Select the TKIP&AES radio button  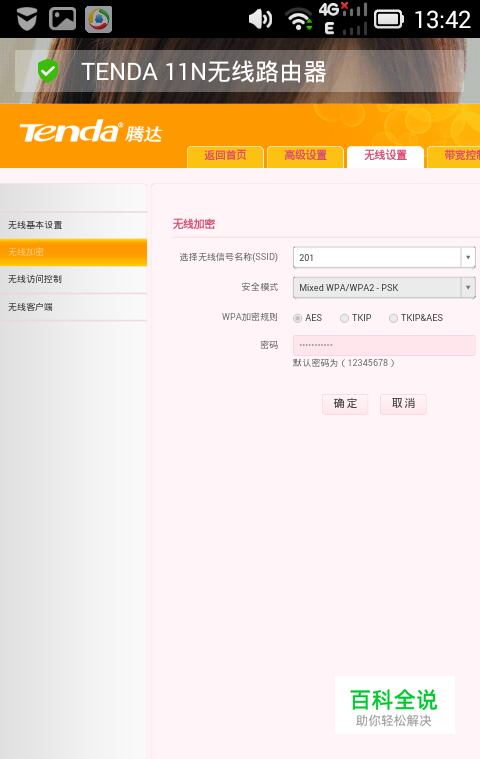393,318
